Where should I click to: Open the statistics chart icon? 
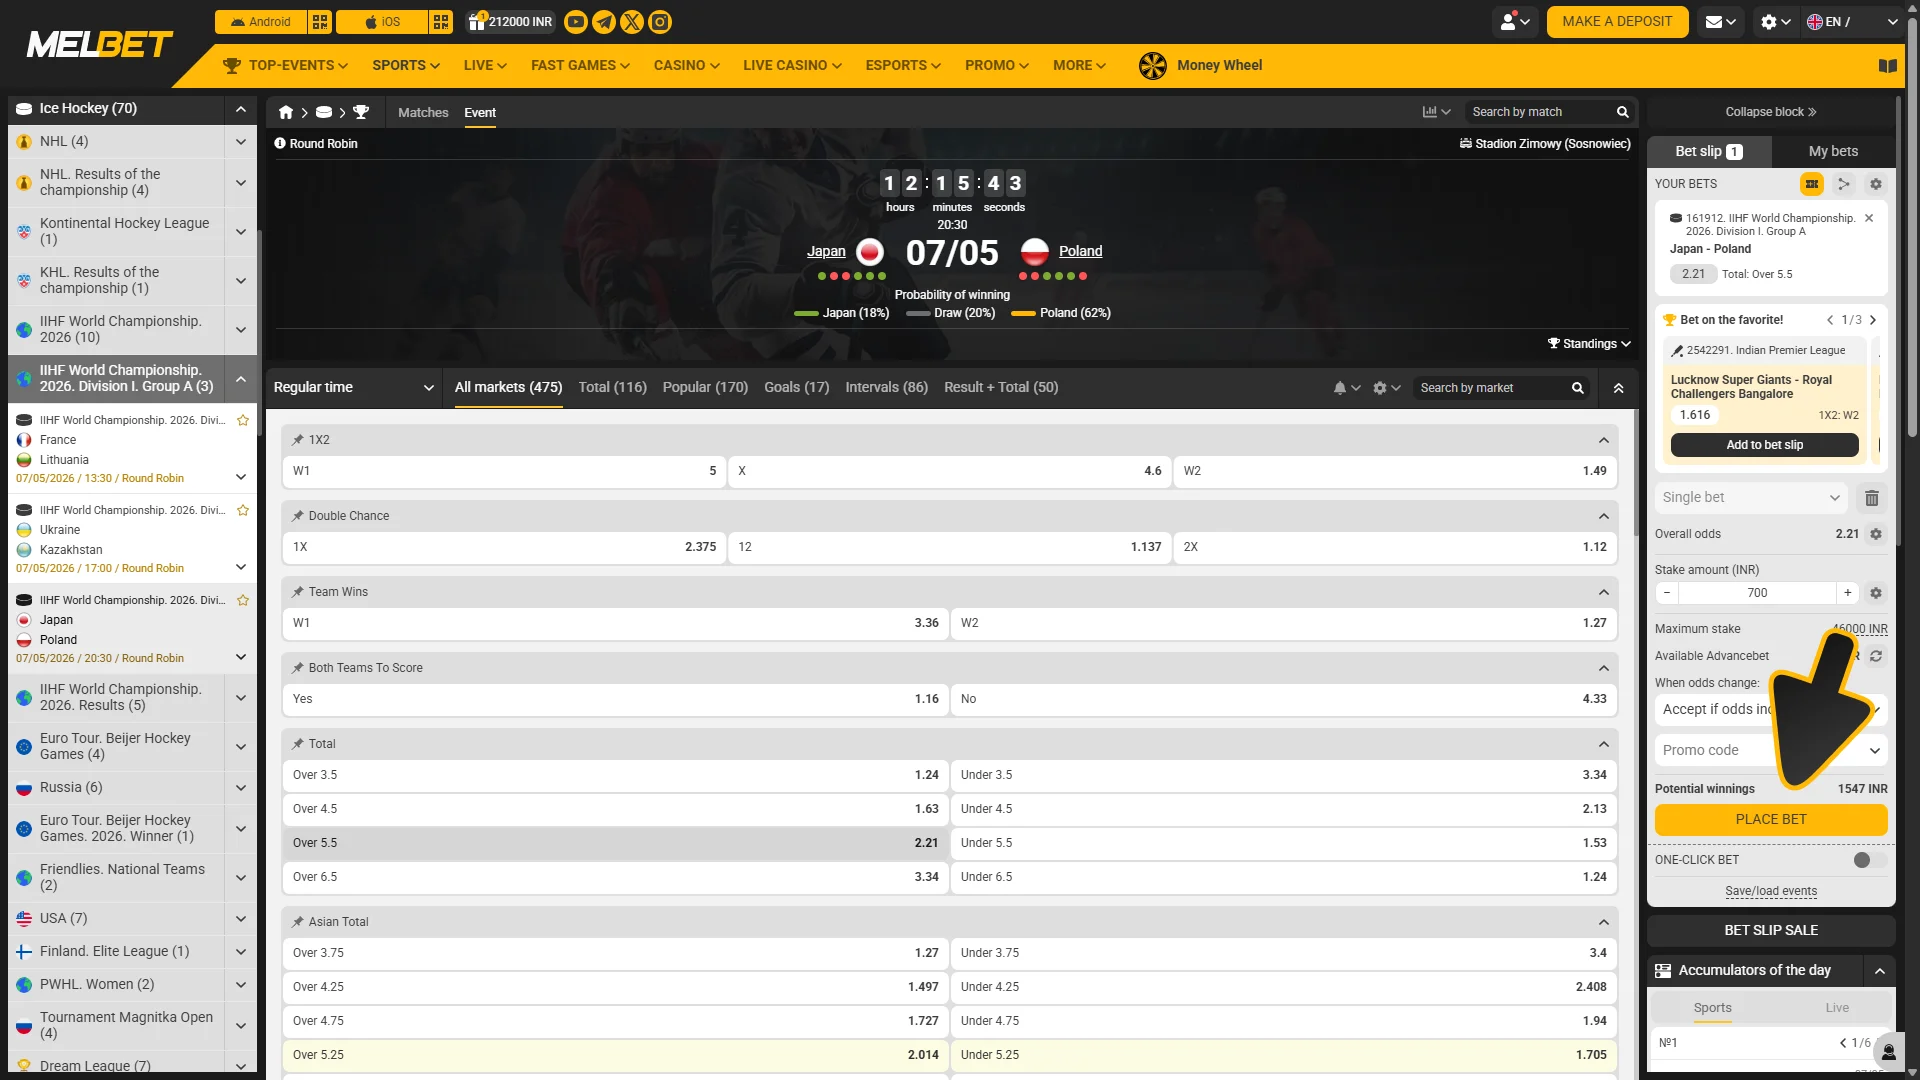(1436, 112)
